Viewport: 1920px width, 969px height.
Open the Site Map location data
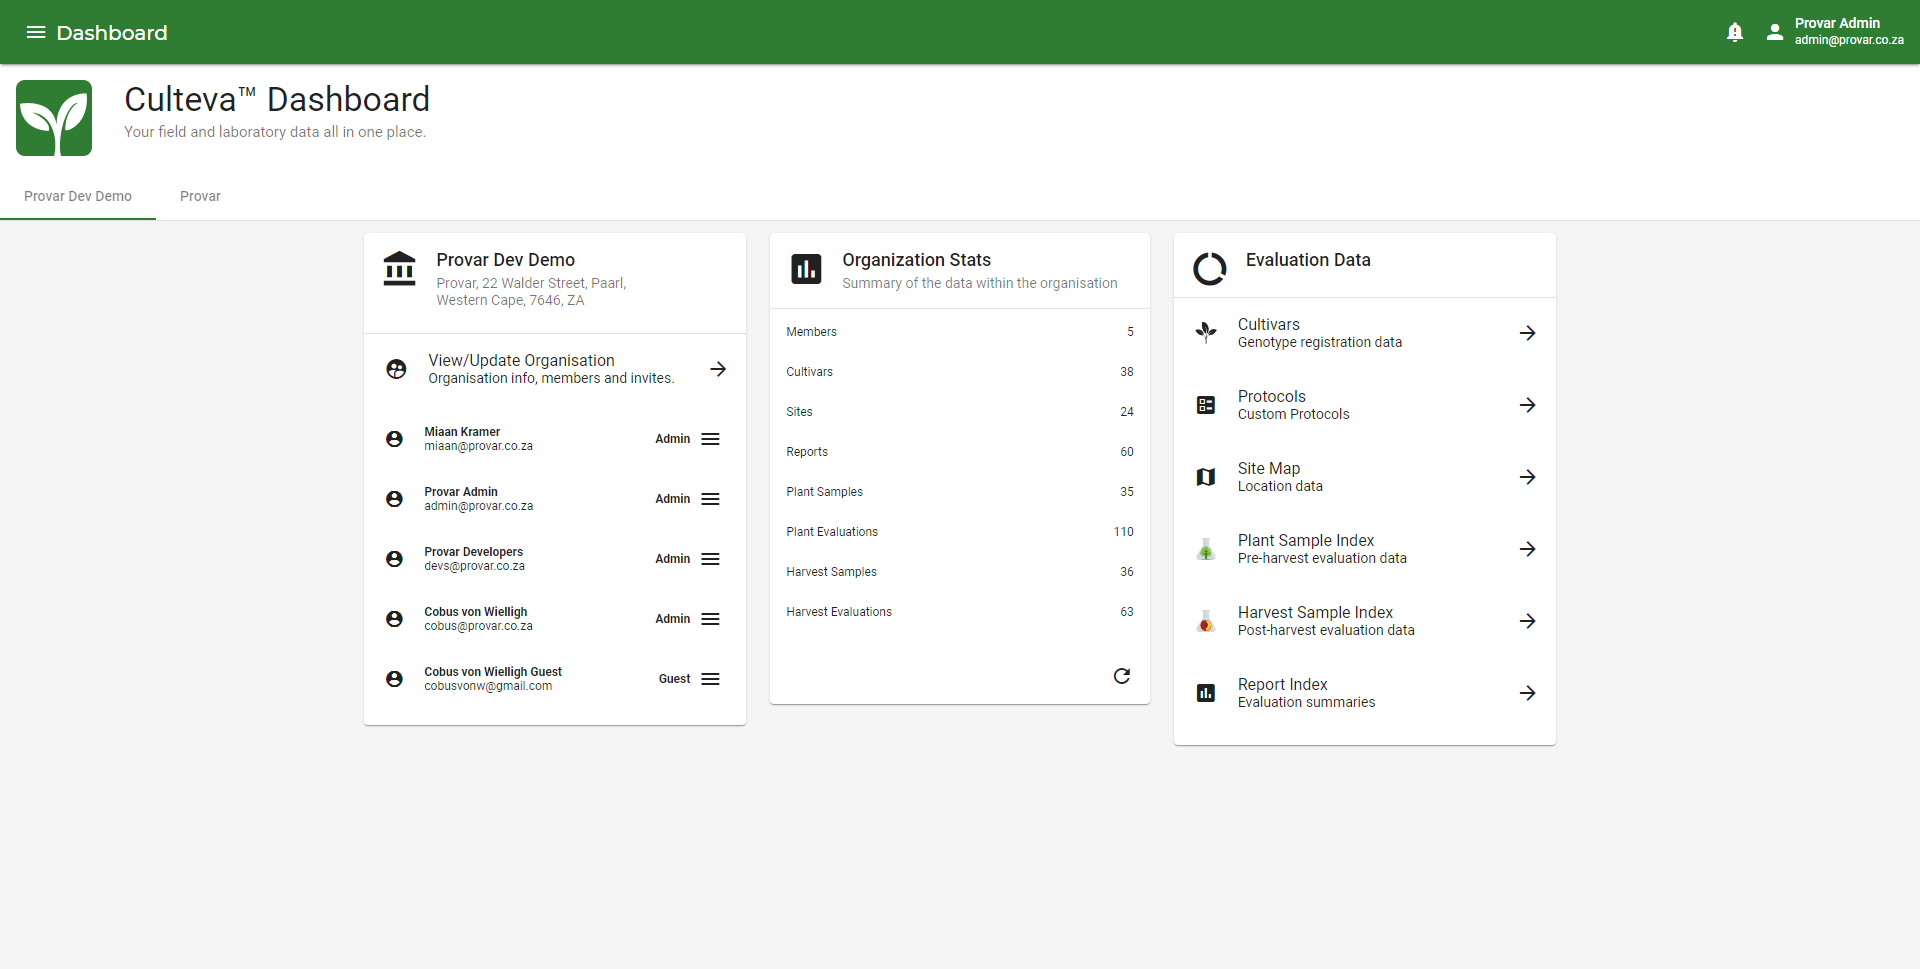point(1365,477)
